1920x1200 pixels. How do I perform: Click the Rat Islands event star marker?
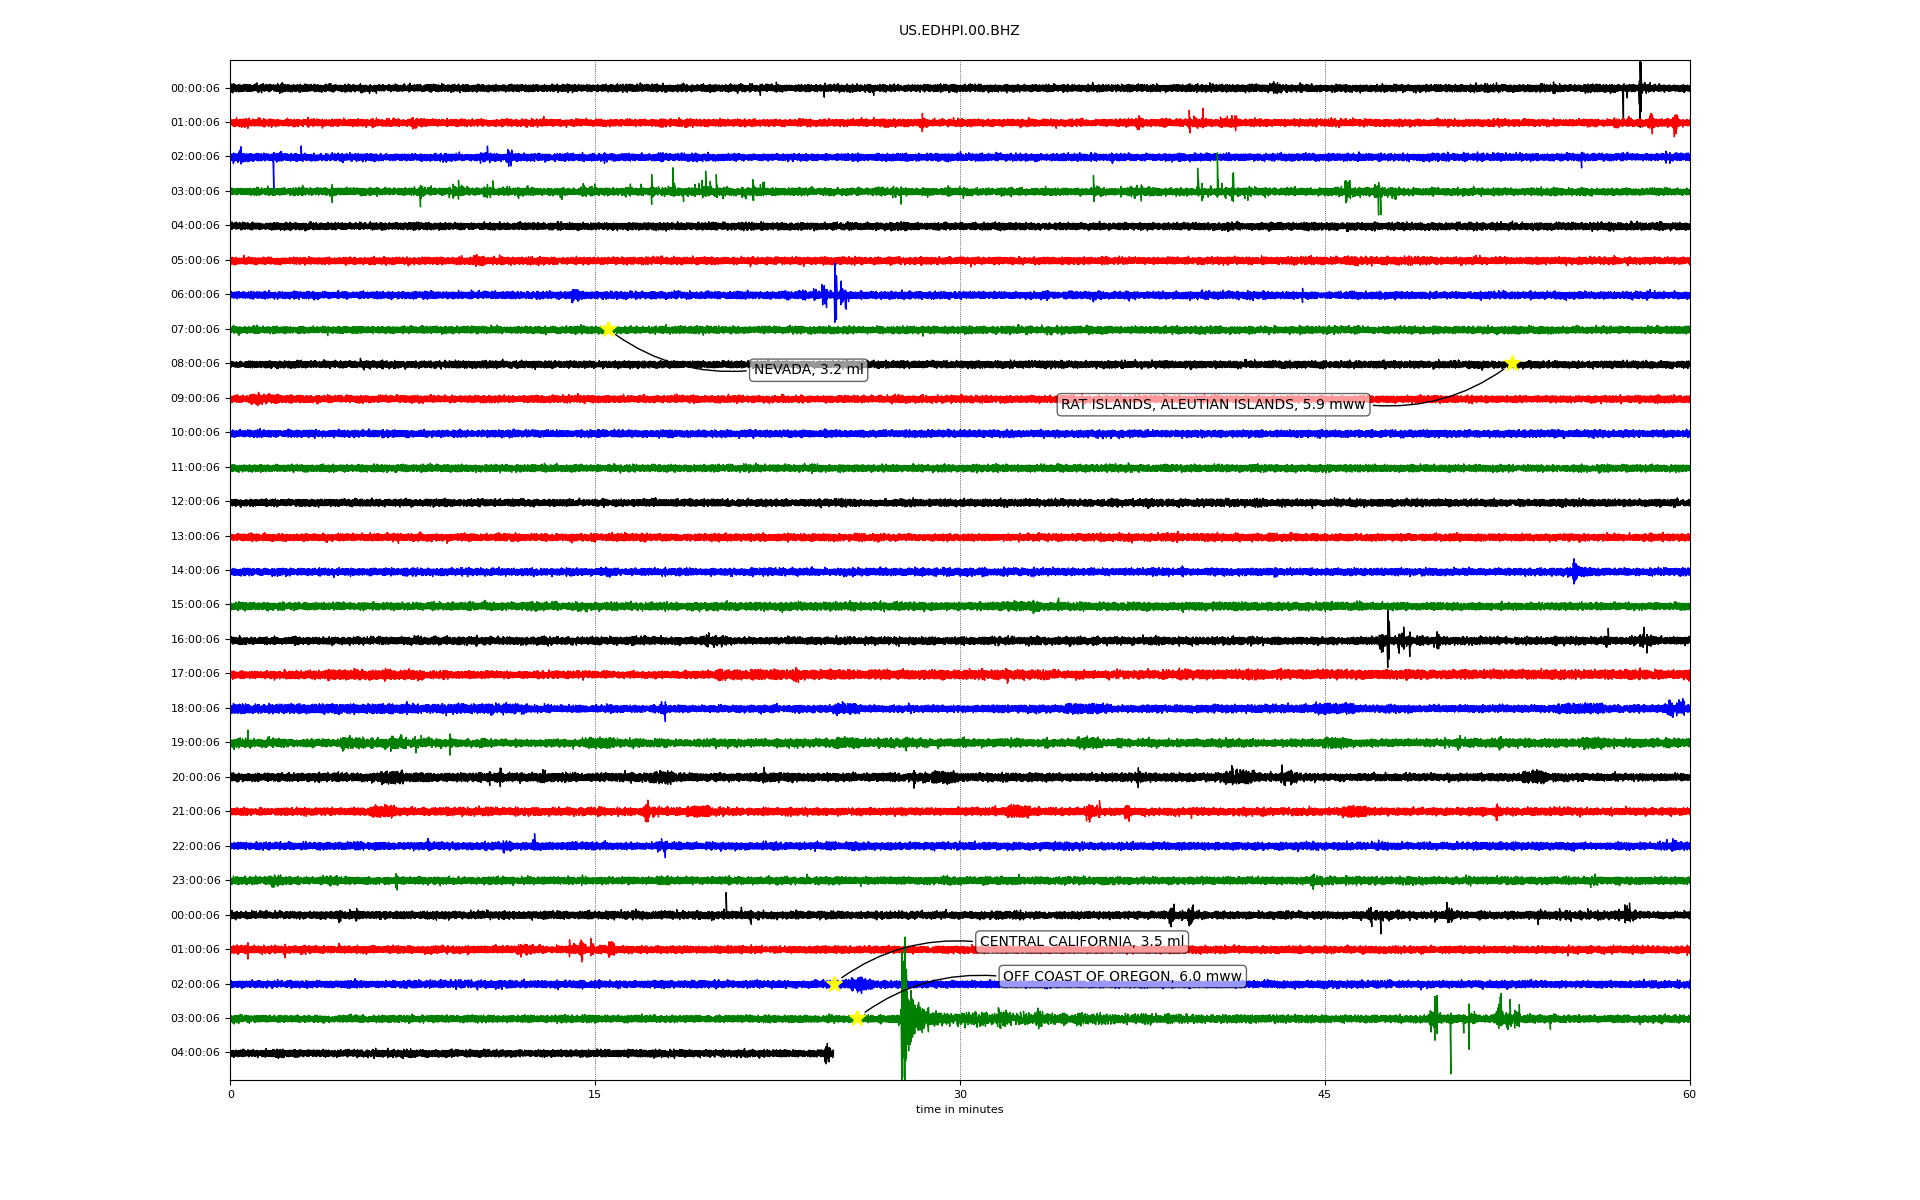pos(1512,363)
